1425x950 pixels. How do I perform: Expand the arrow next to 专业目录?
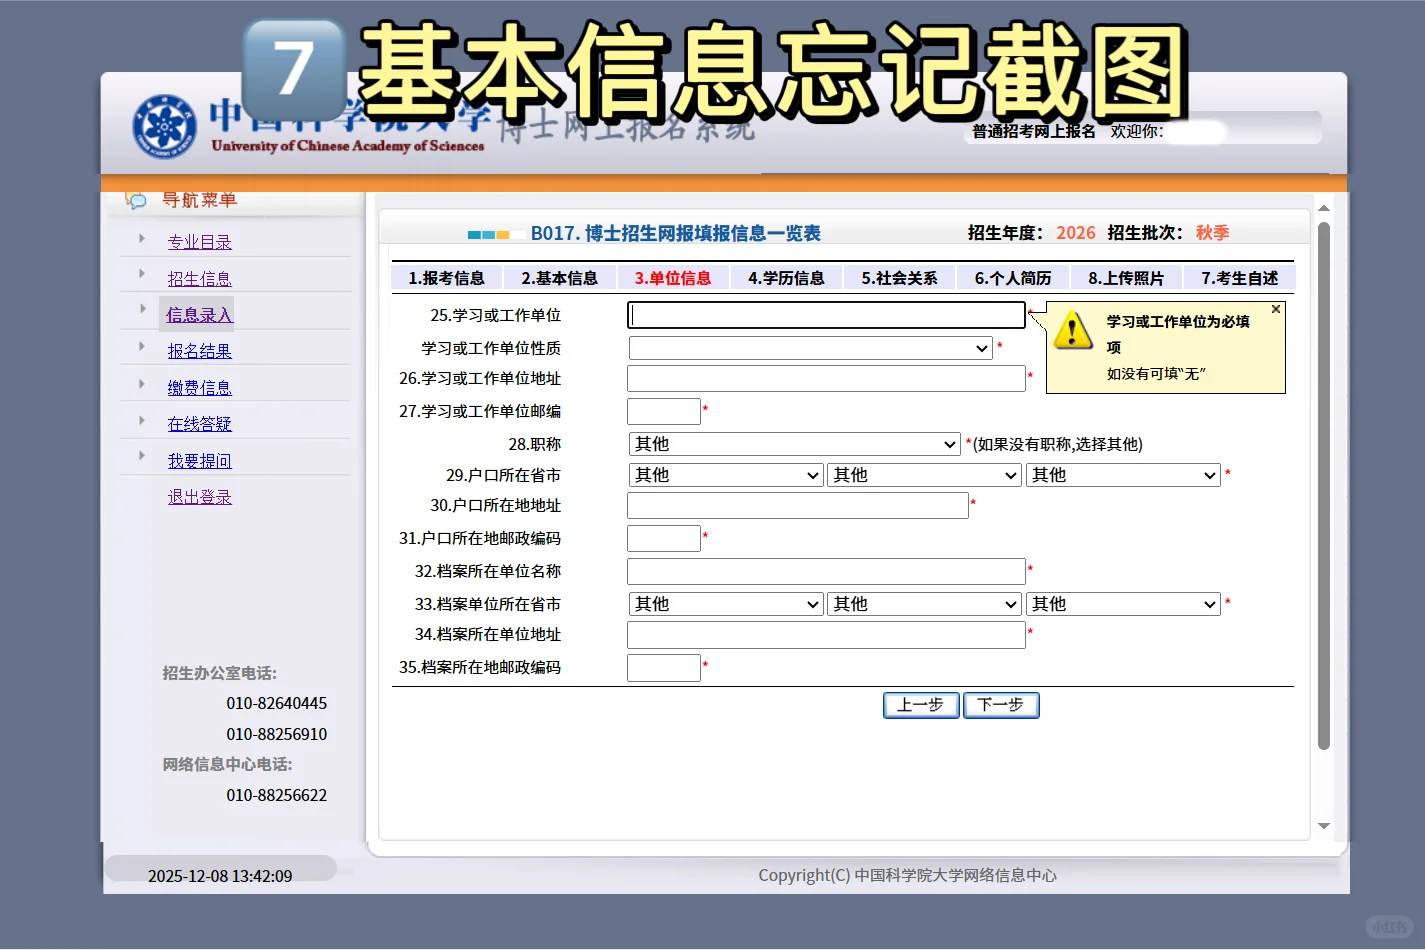(141, 236)
